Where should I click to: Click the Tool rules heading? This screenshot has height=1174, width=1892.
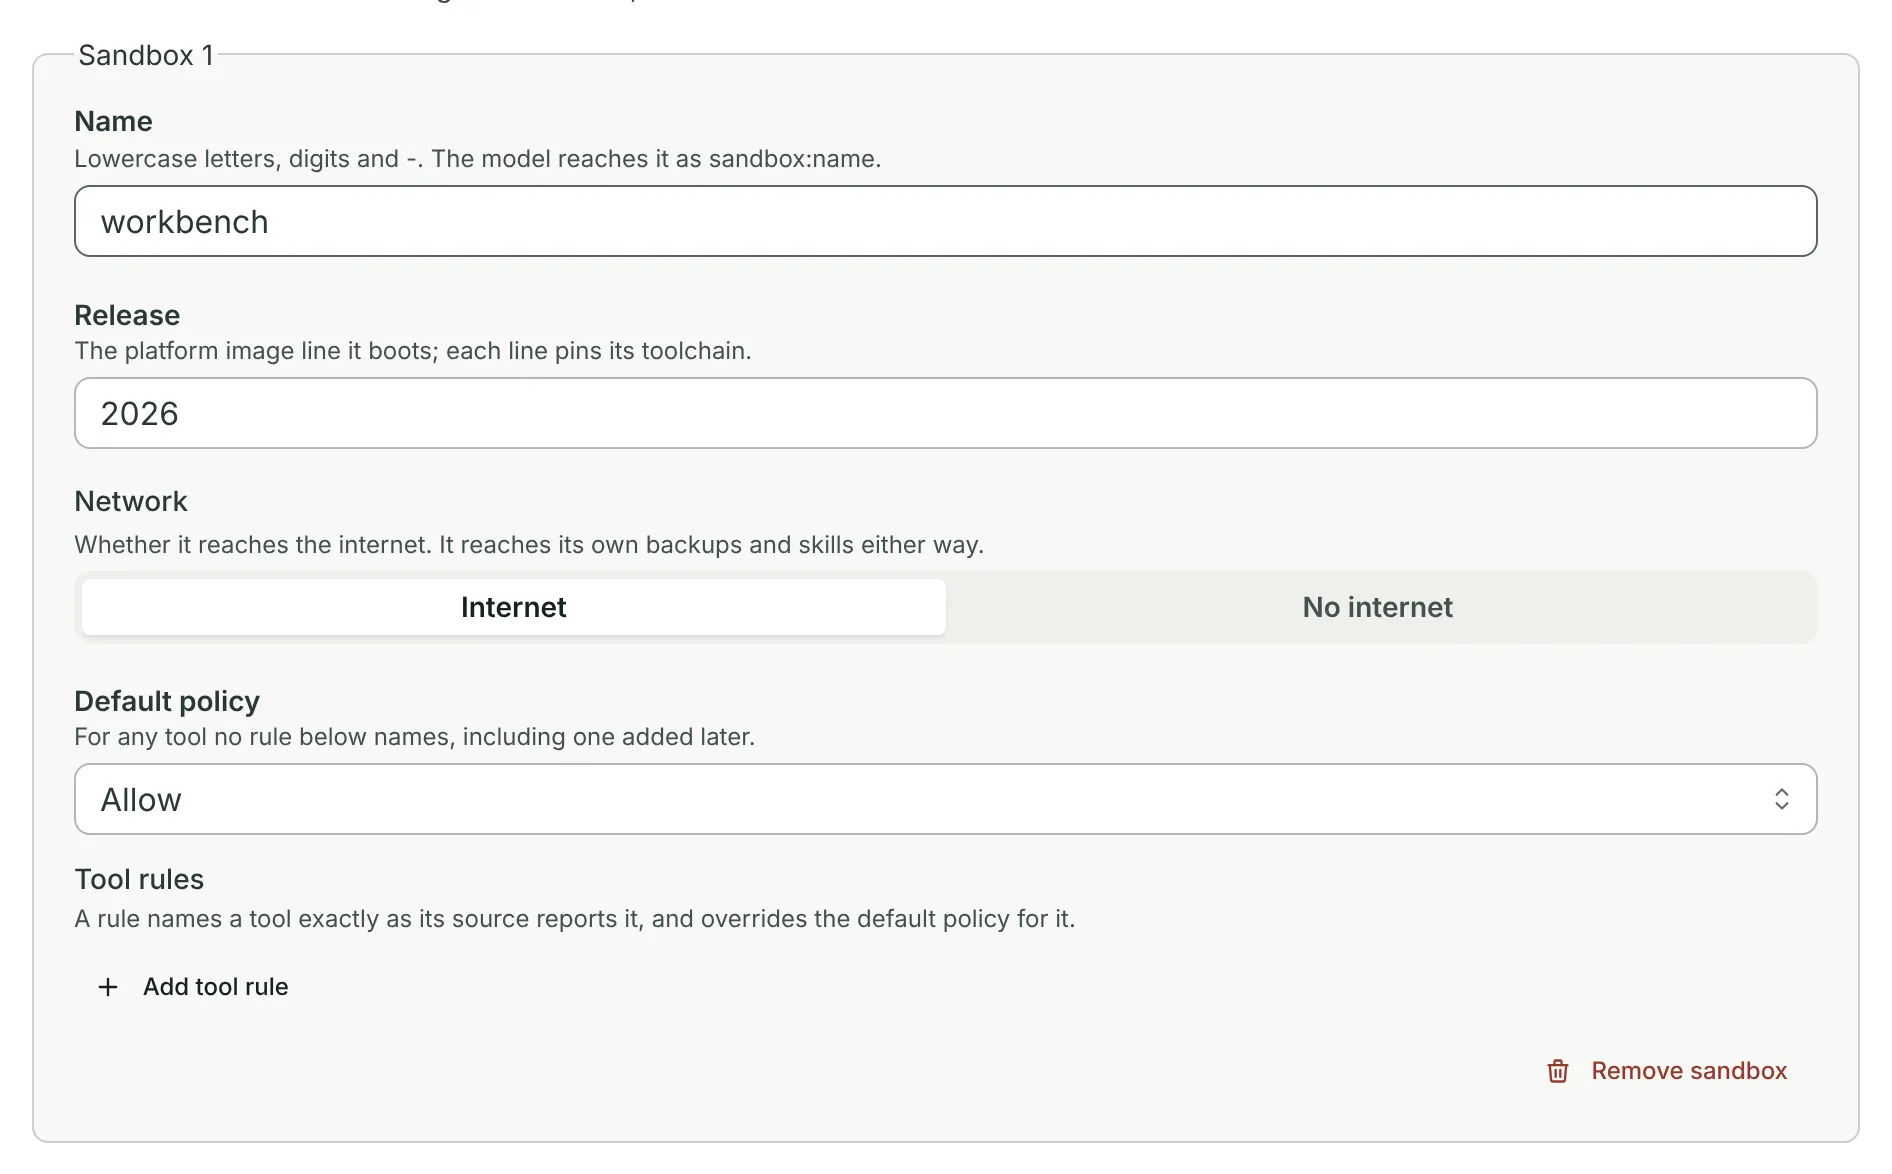(139, 879)
